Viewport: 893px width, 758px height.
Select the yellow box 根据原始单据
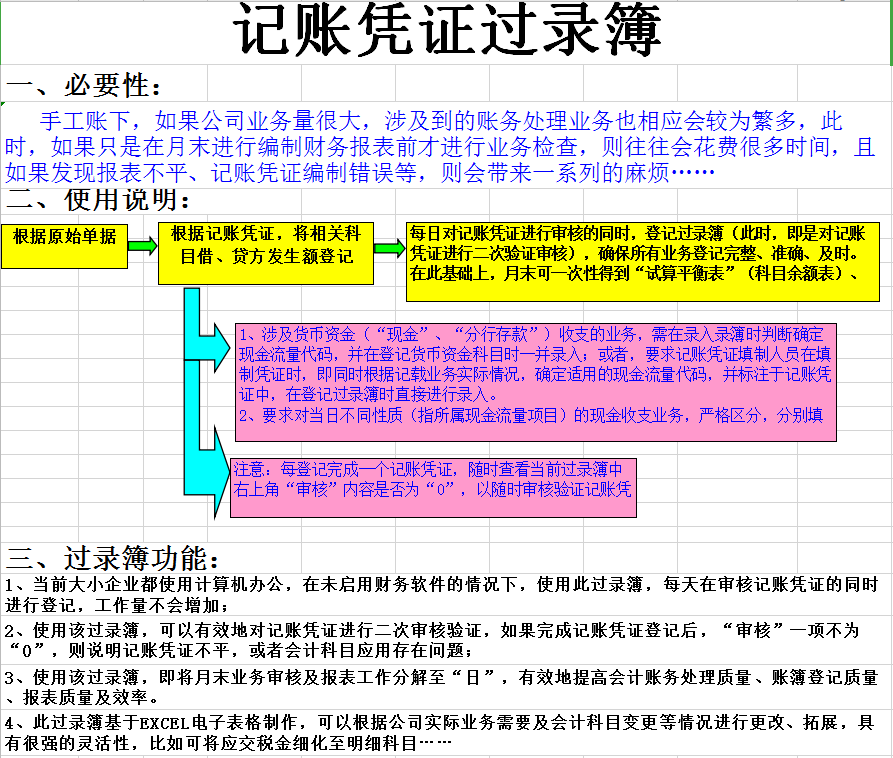[64, 246]
